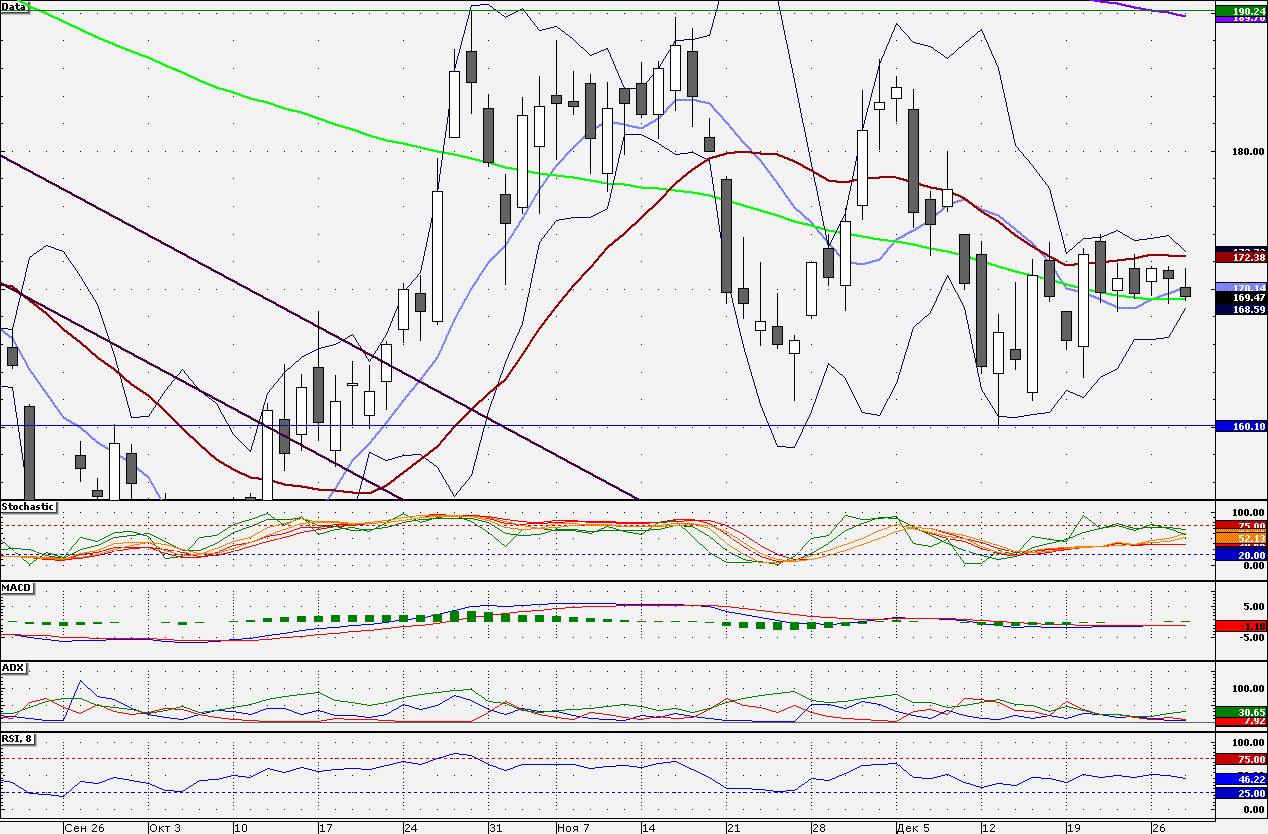Click the Stochastic 100.00 axis label
Viewport: 1268px width, 834px height.
pos(1248,512)
